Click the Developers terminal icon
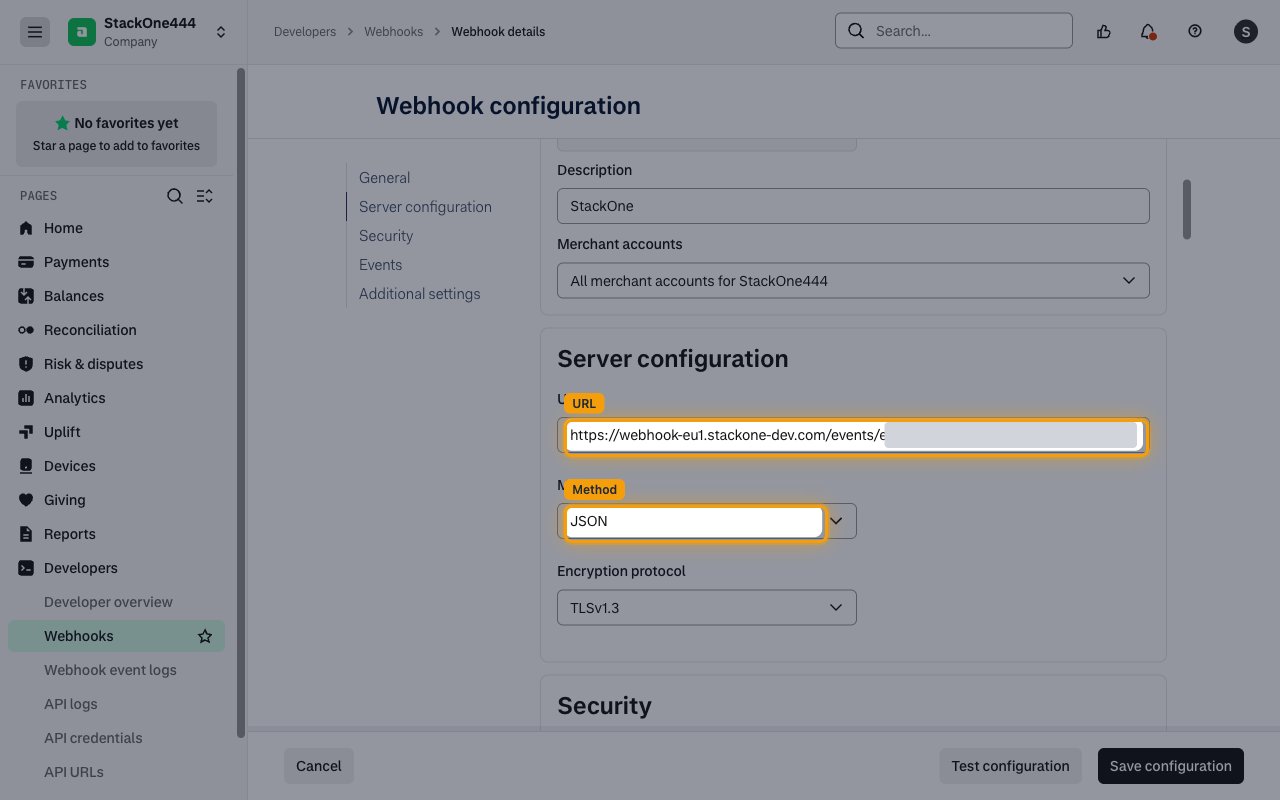 pos(26,568)
